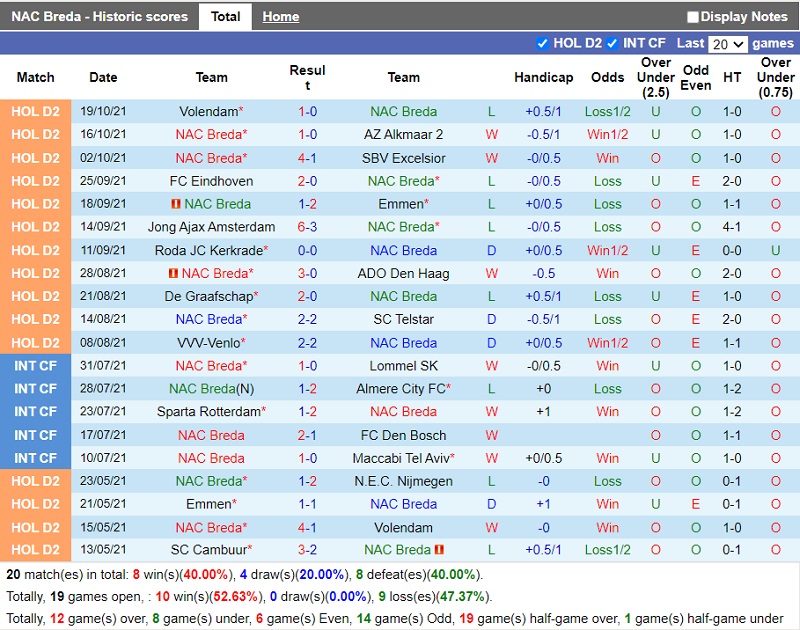Viewport: 800px width, 630px height.
Task: Click red card icon beside NAC Breda 18/09/21
Action: 176,204
